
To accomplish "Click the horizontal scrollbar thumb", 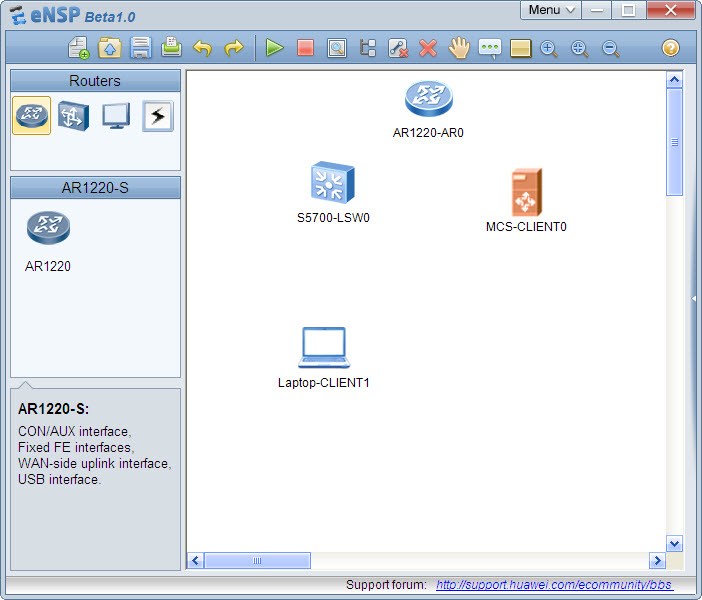I will 257,561.
